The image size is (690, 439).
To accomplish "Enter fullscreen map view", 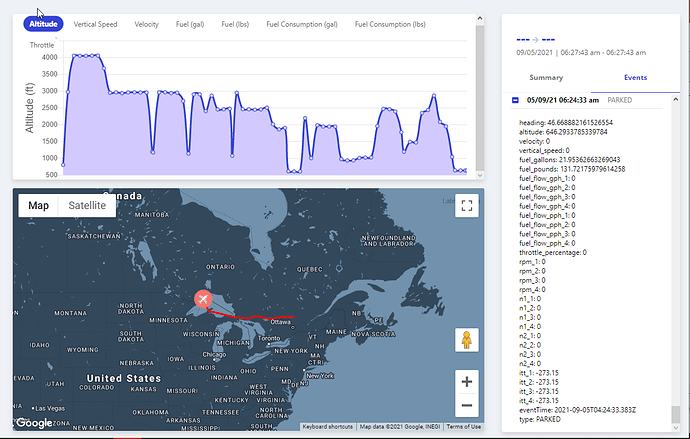I will 465,206.
